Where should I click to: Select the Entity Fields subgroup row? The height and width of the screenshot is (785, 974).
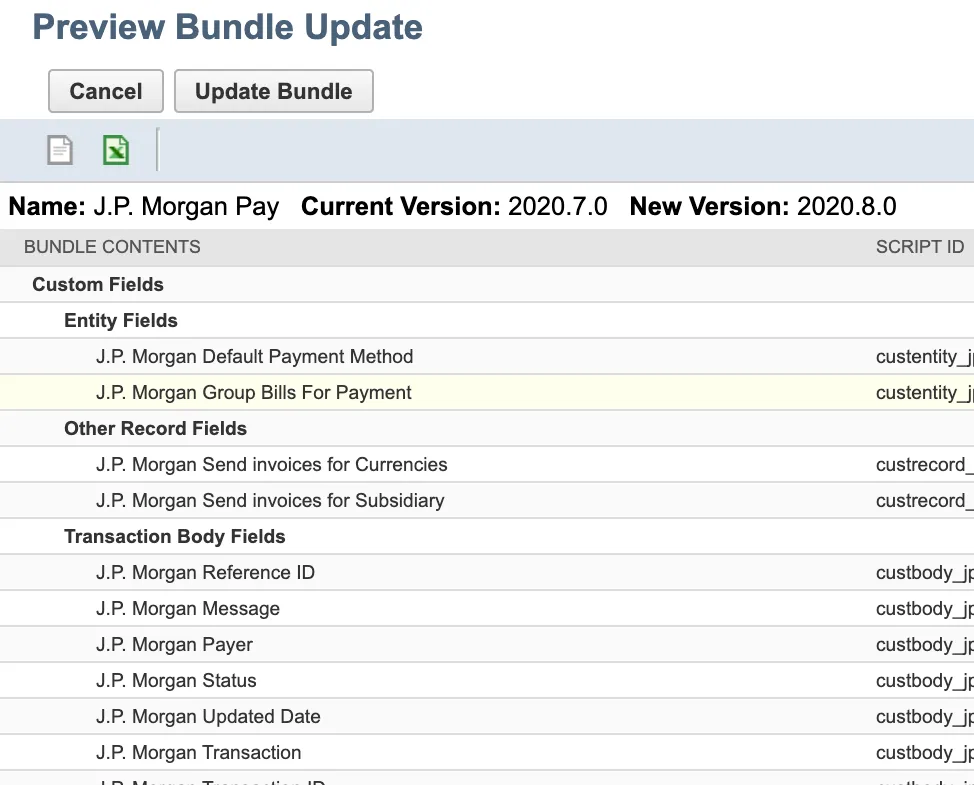point(487,320)
